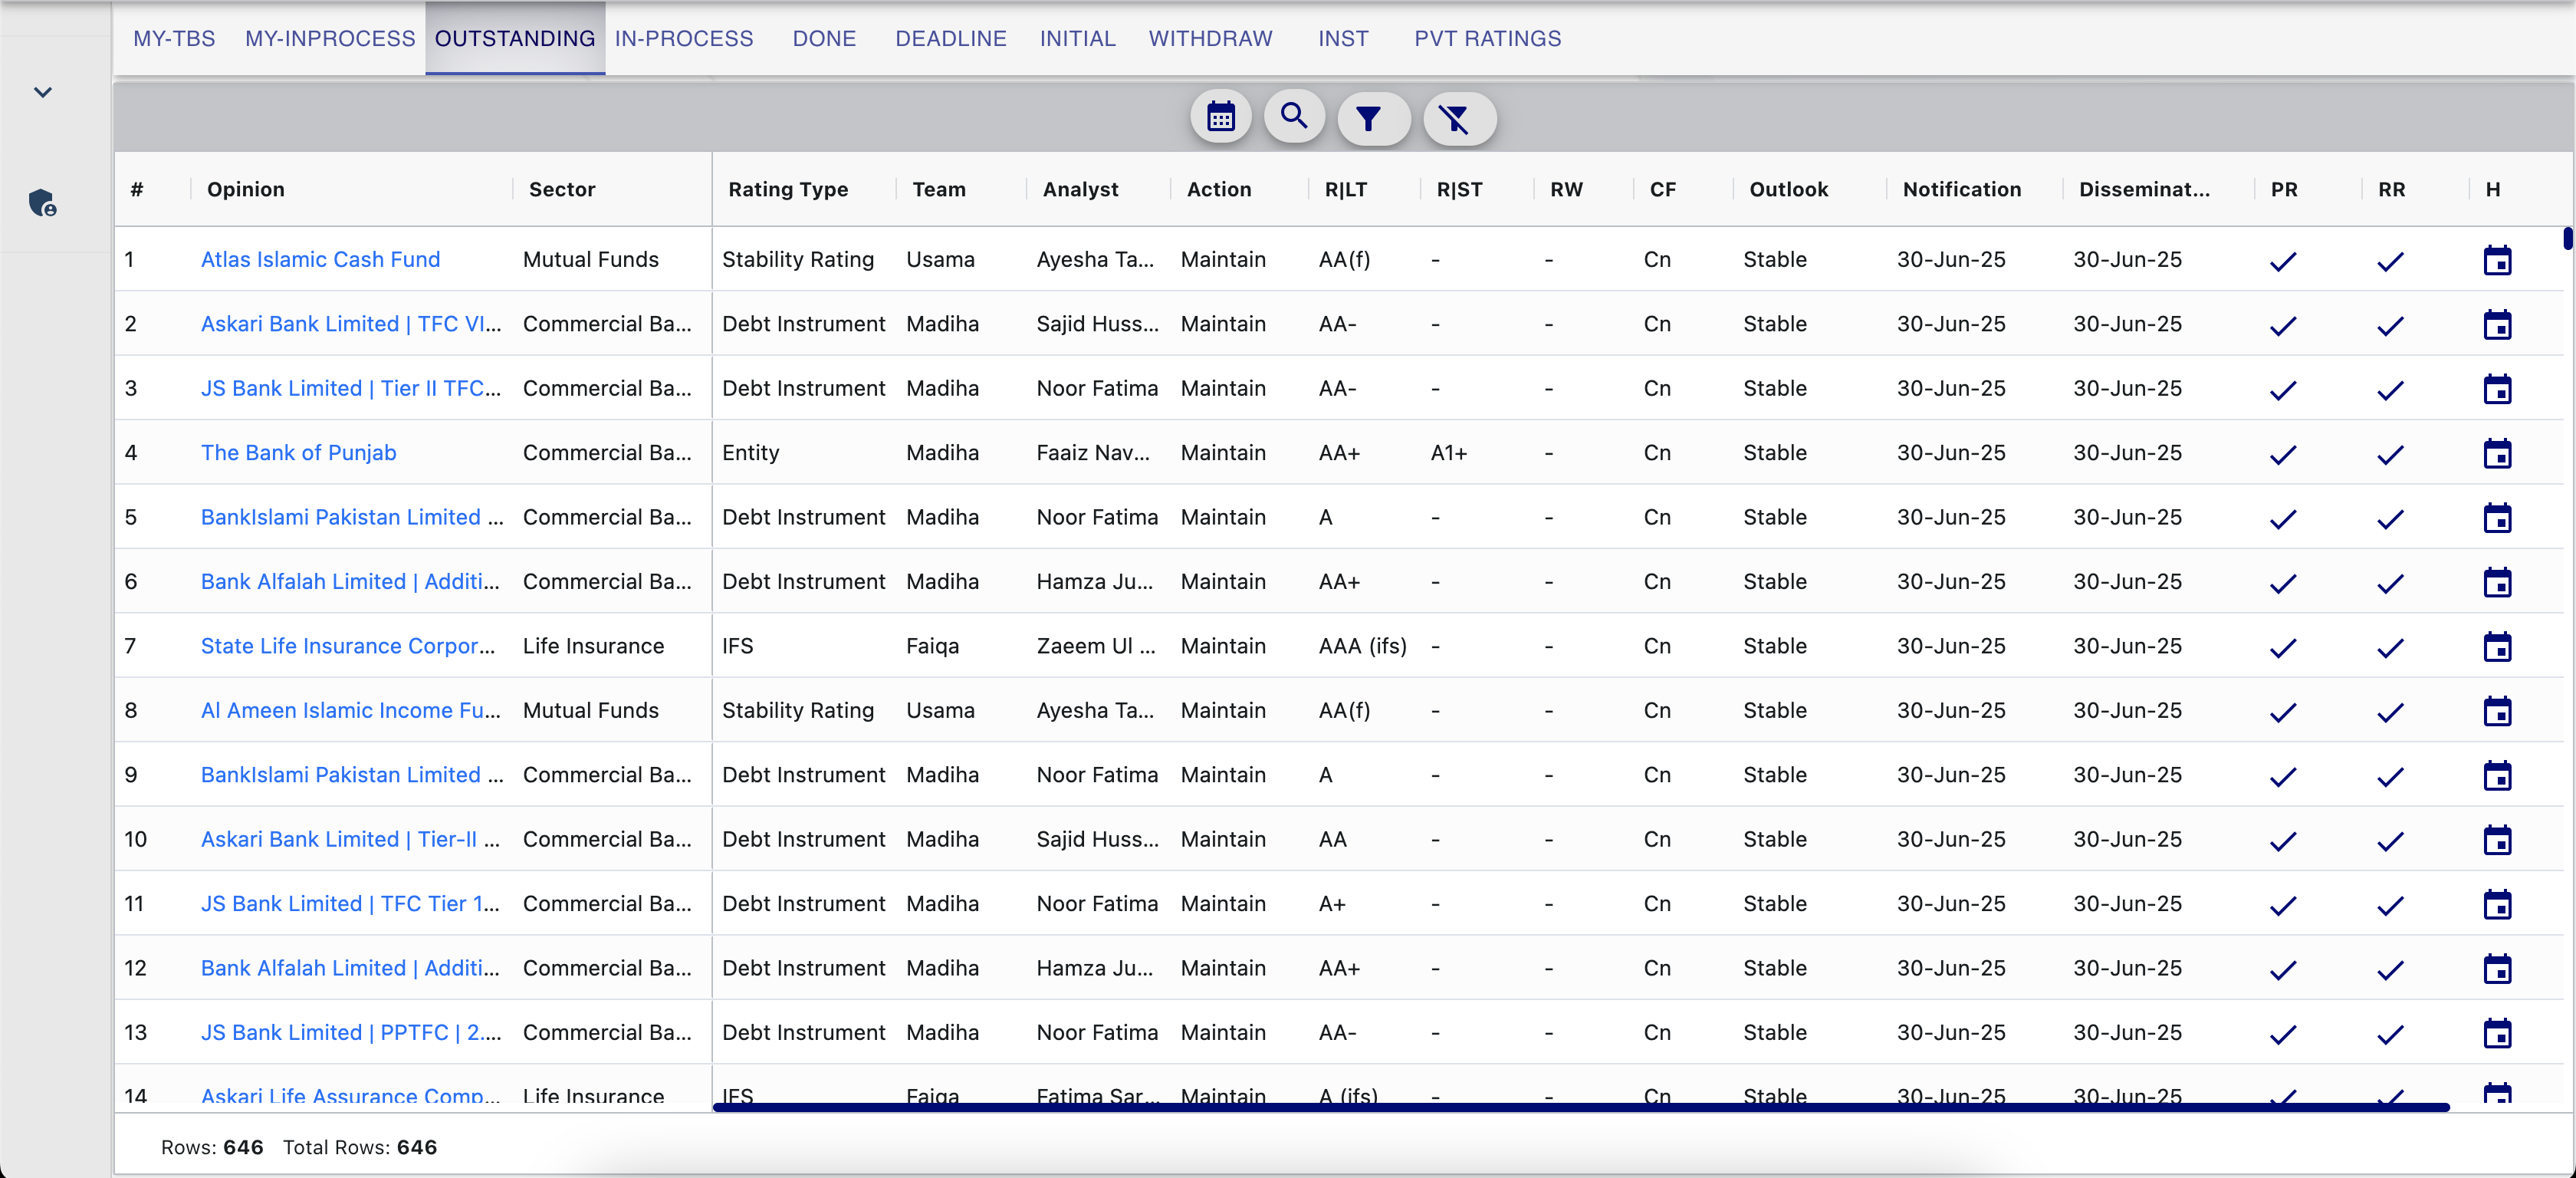Open history calendar for Al Ameen Islamic Income Fund
The width and height of the screenshot is (2576, 1178).
coord(2497,711)
